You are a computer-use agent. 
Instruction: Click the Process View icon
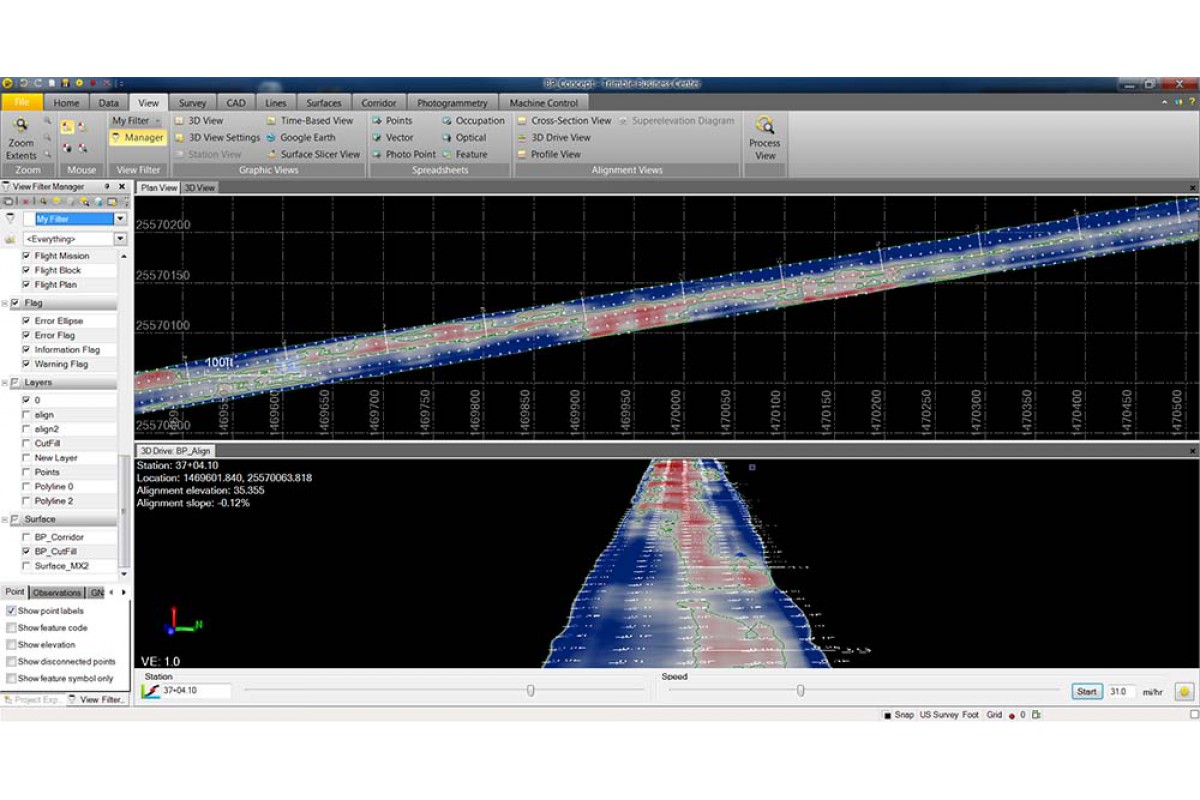click(x=765, y=126)
